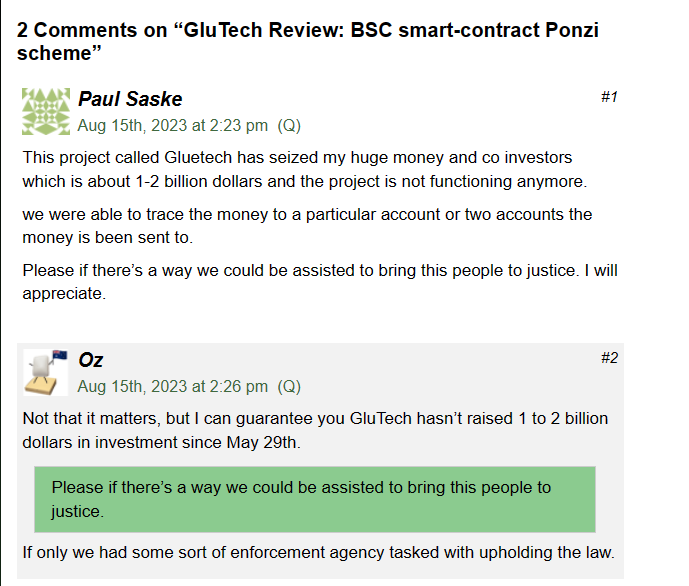Click the 'Paul Saske' author name
689x586 pixels.
[x=130, y=99]
